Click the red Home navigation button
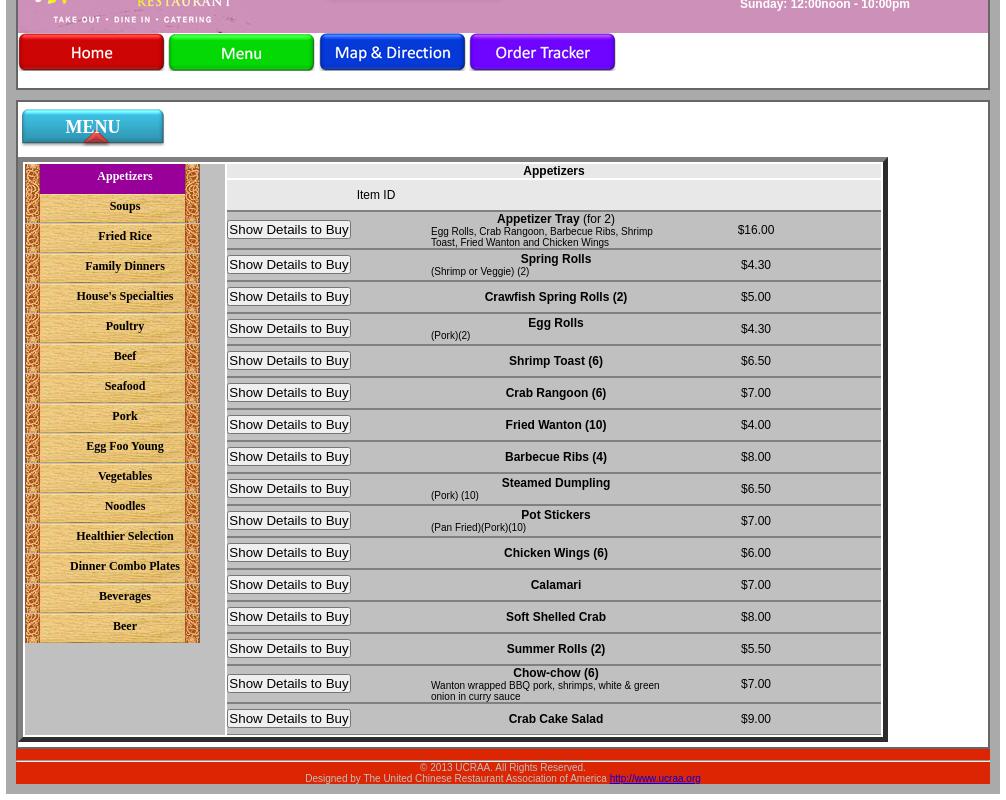This screenshot has height=800, width=1006. click(x=91, y=53)
